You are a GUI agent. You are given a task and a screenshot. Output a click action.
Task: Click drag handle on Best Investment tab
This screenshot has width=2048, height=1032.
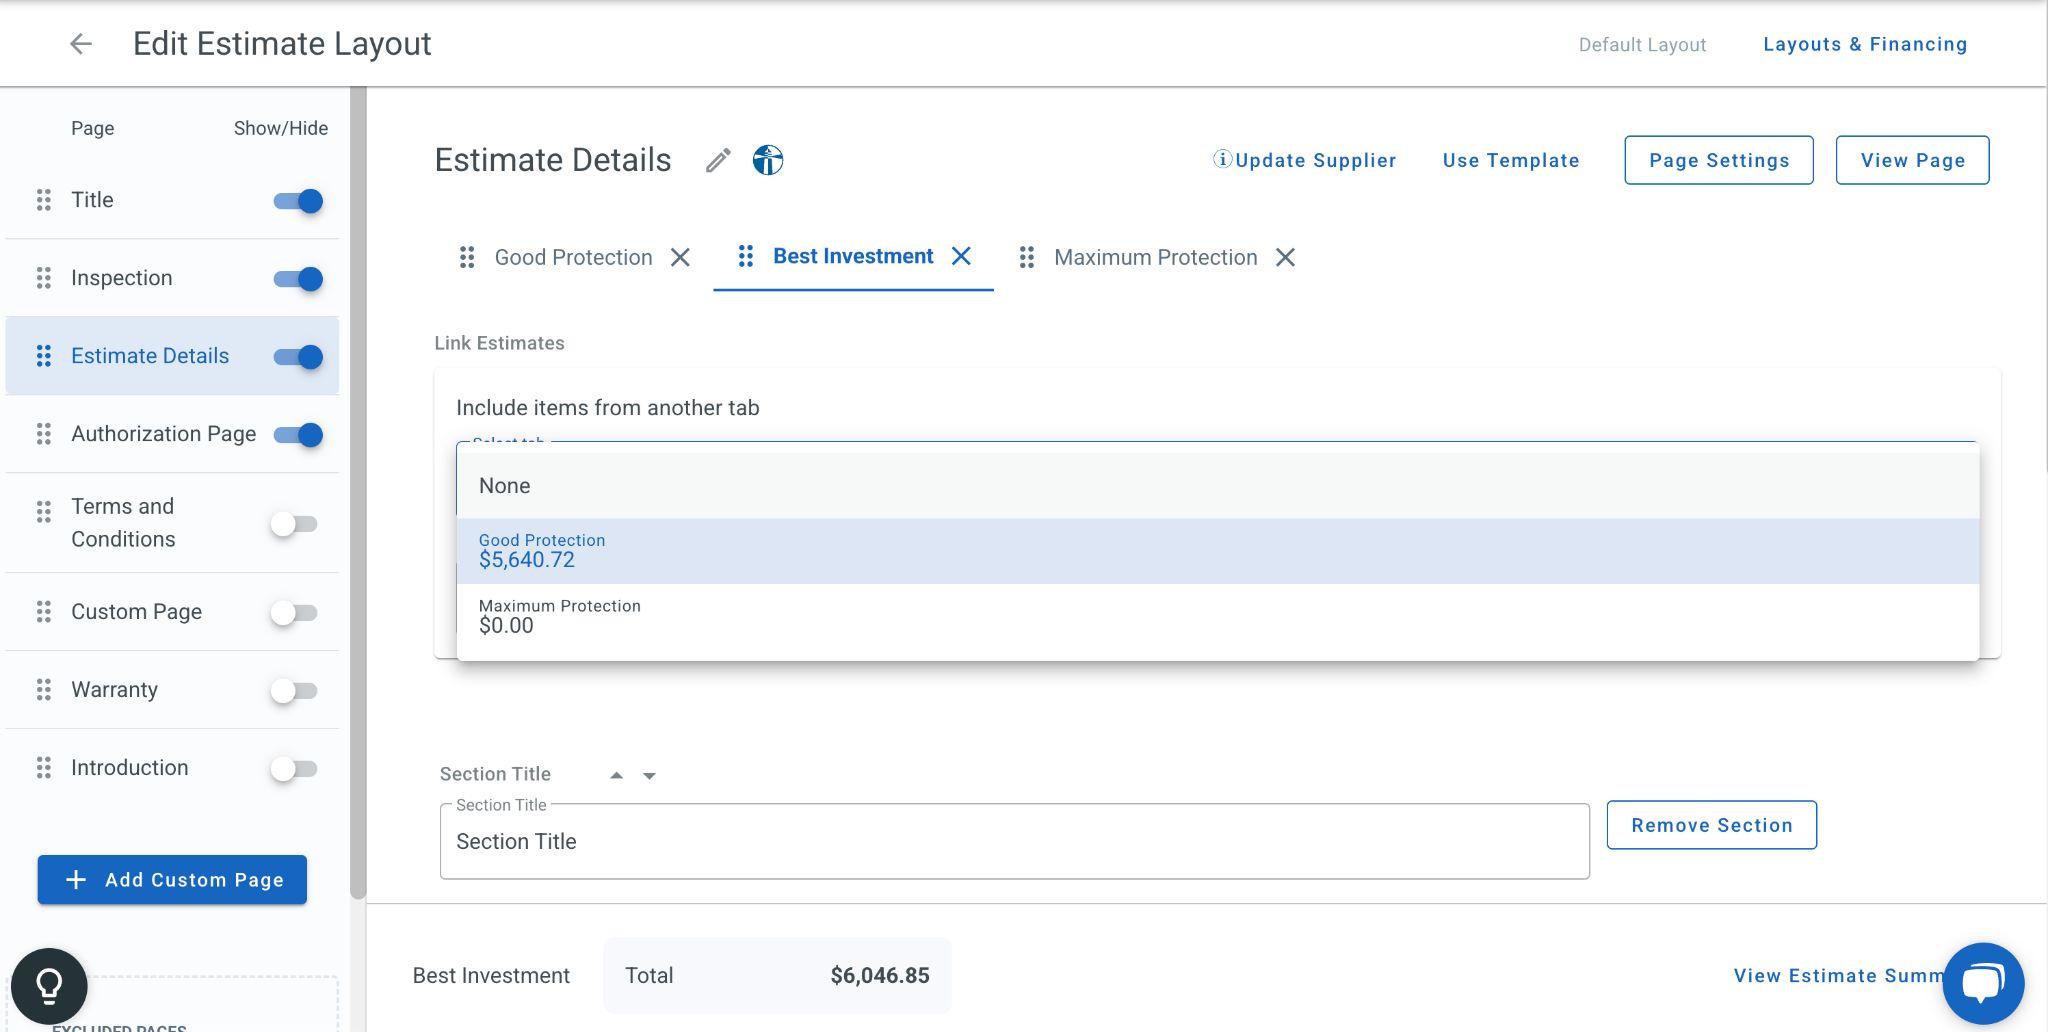(x=745, y=257)
